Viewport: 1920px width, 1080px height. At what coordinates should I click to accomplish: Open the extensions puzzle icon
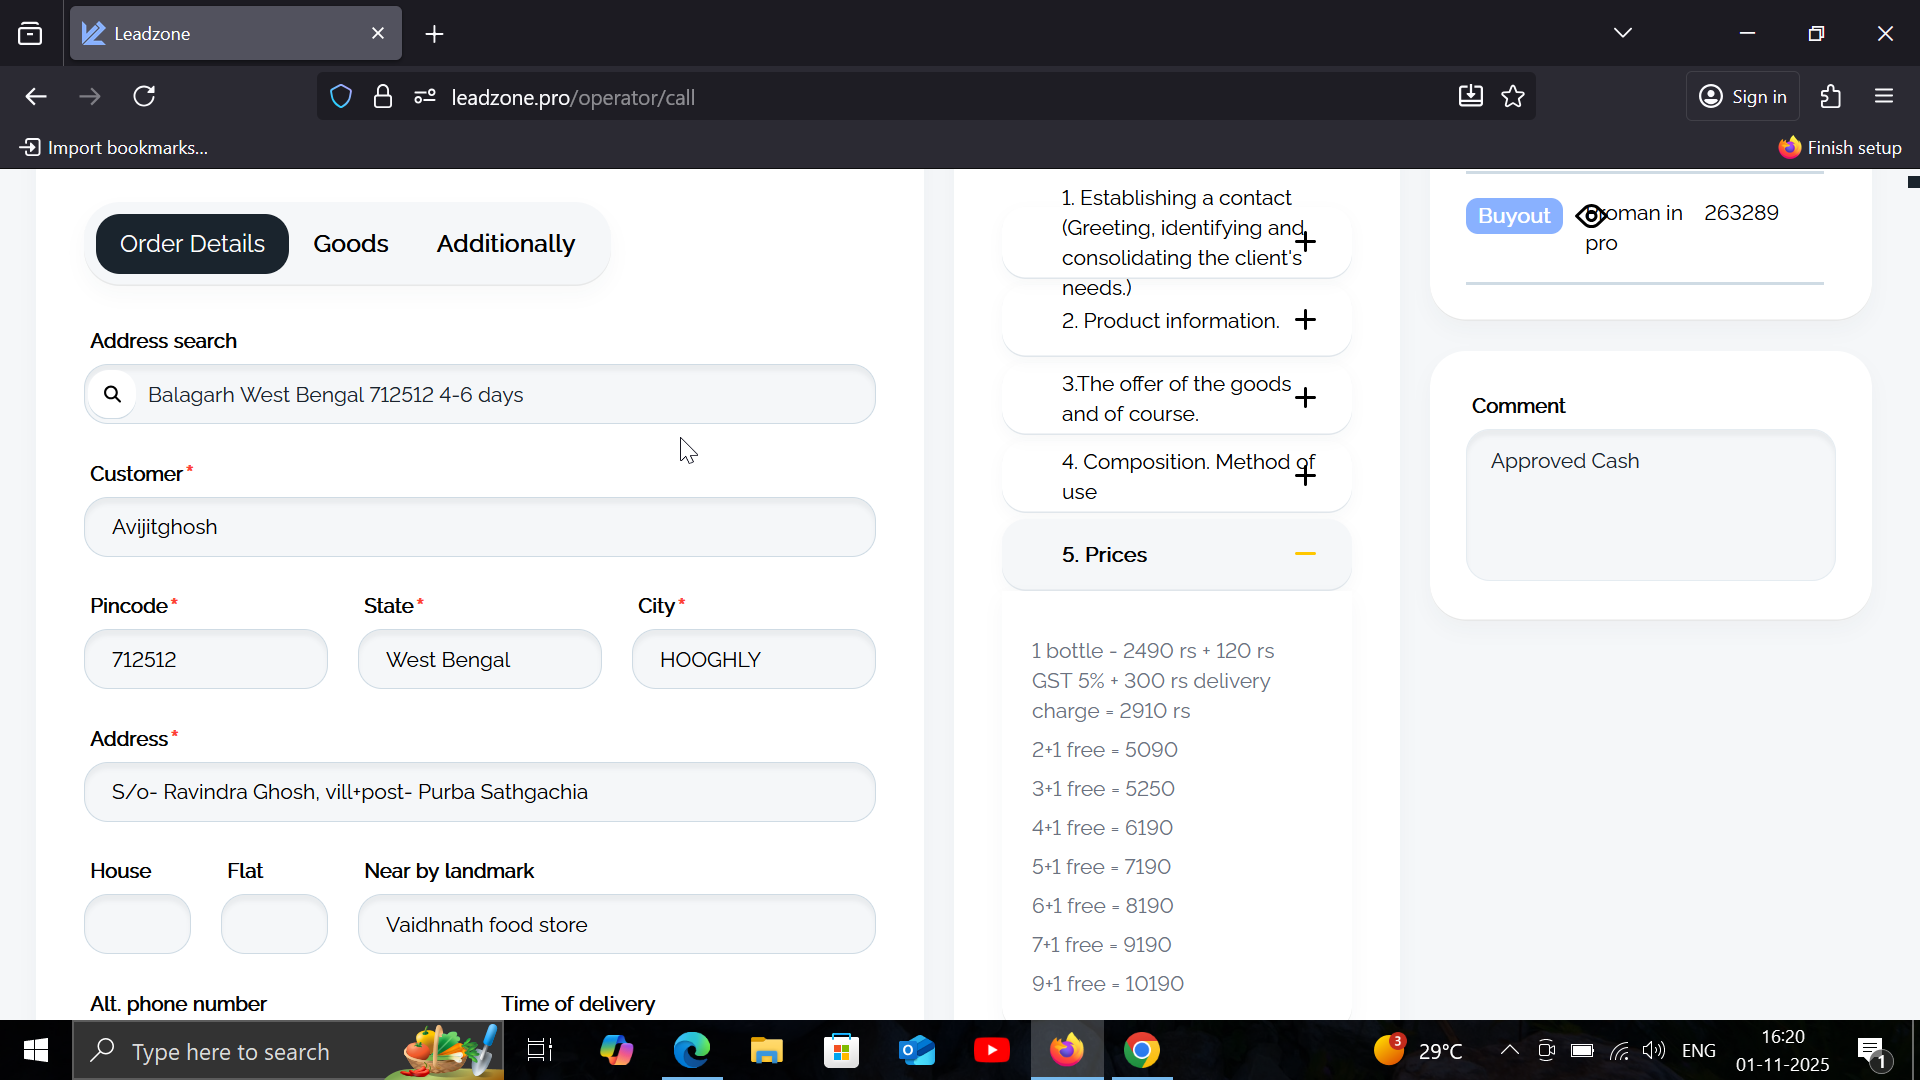coord(1830,97)
